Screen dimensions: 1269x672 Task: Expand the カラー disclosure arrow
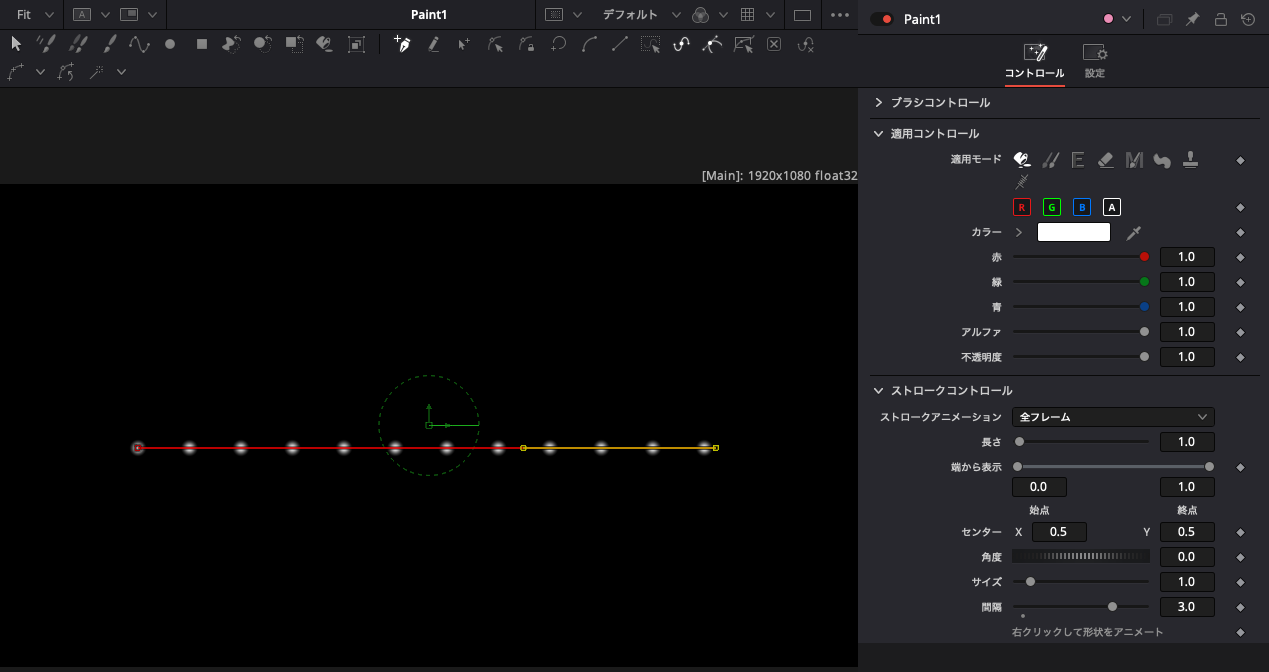click(x=1019, y=232)
